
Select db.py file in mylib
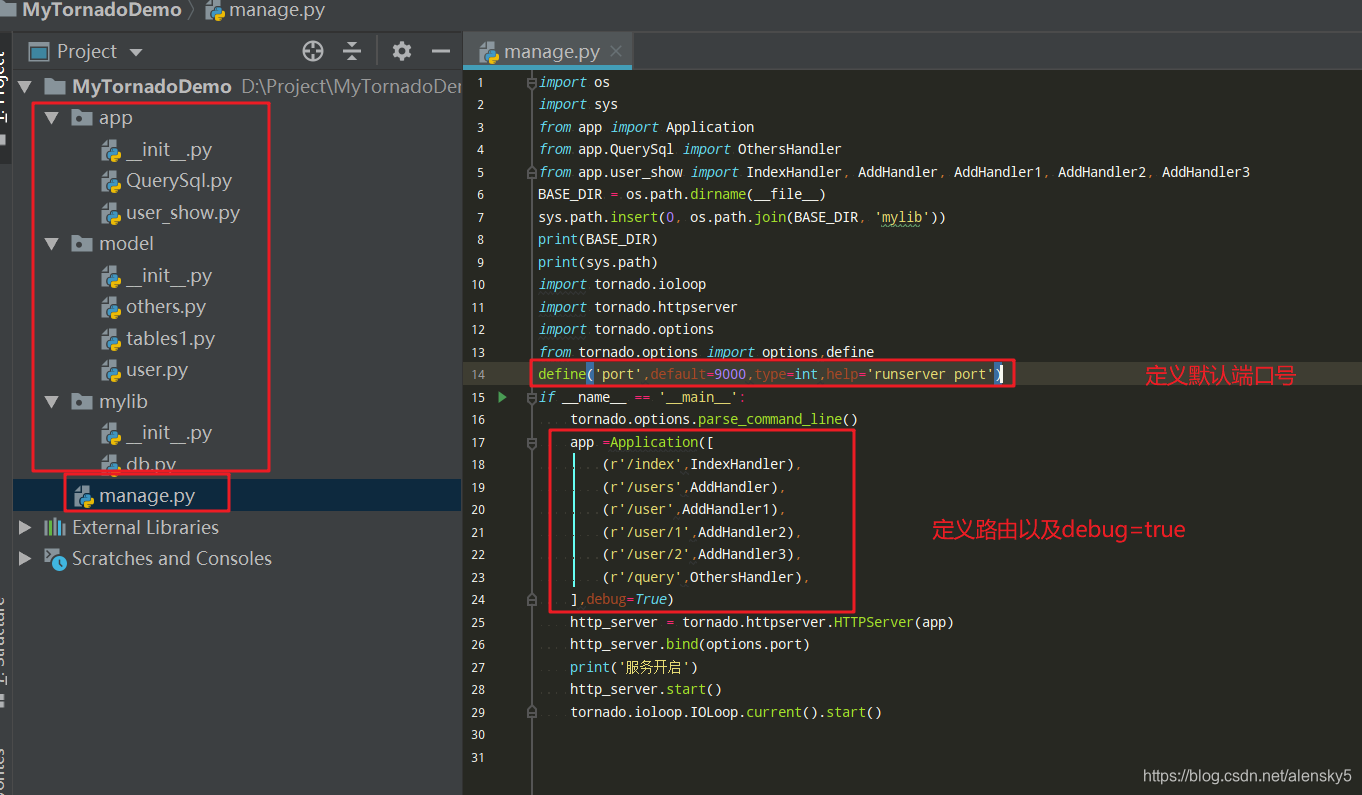point(151,464)
